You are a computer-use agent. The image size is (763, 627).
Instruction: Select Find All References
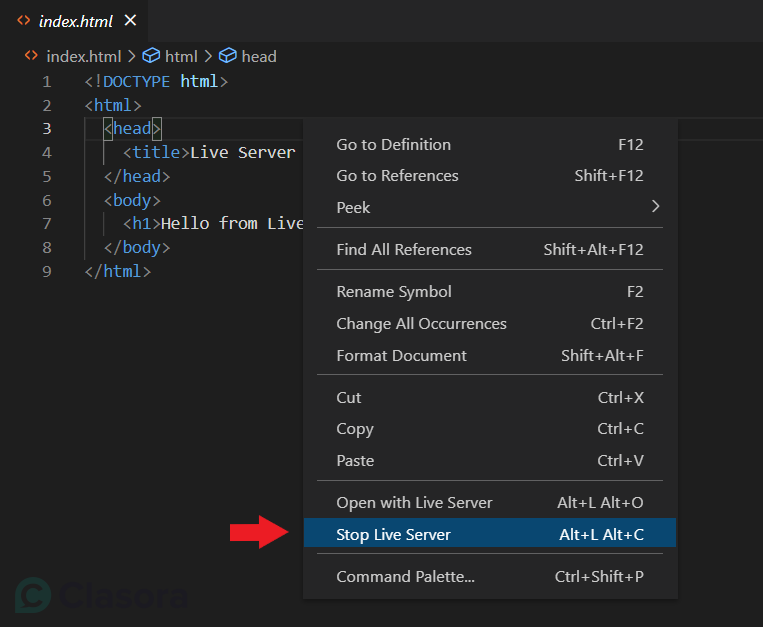coord(490,250)
